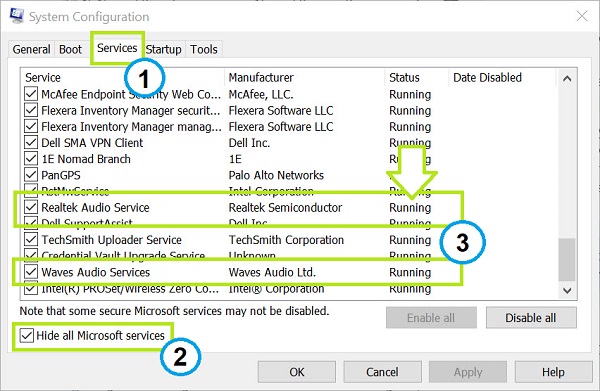Click the Cancel button
This screenshot has height=391, width=600.
(382, 372)
